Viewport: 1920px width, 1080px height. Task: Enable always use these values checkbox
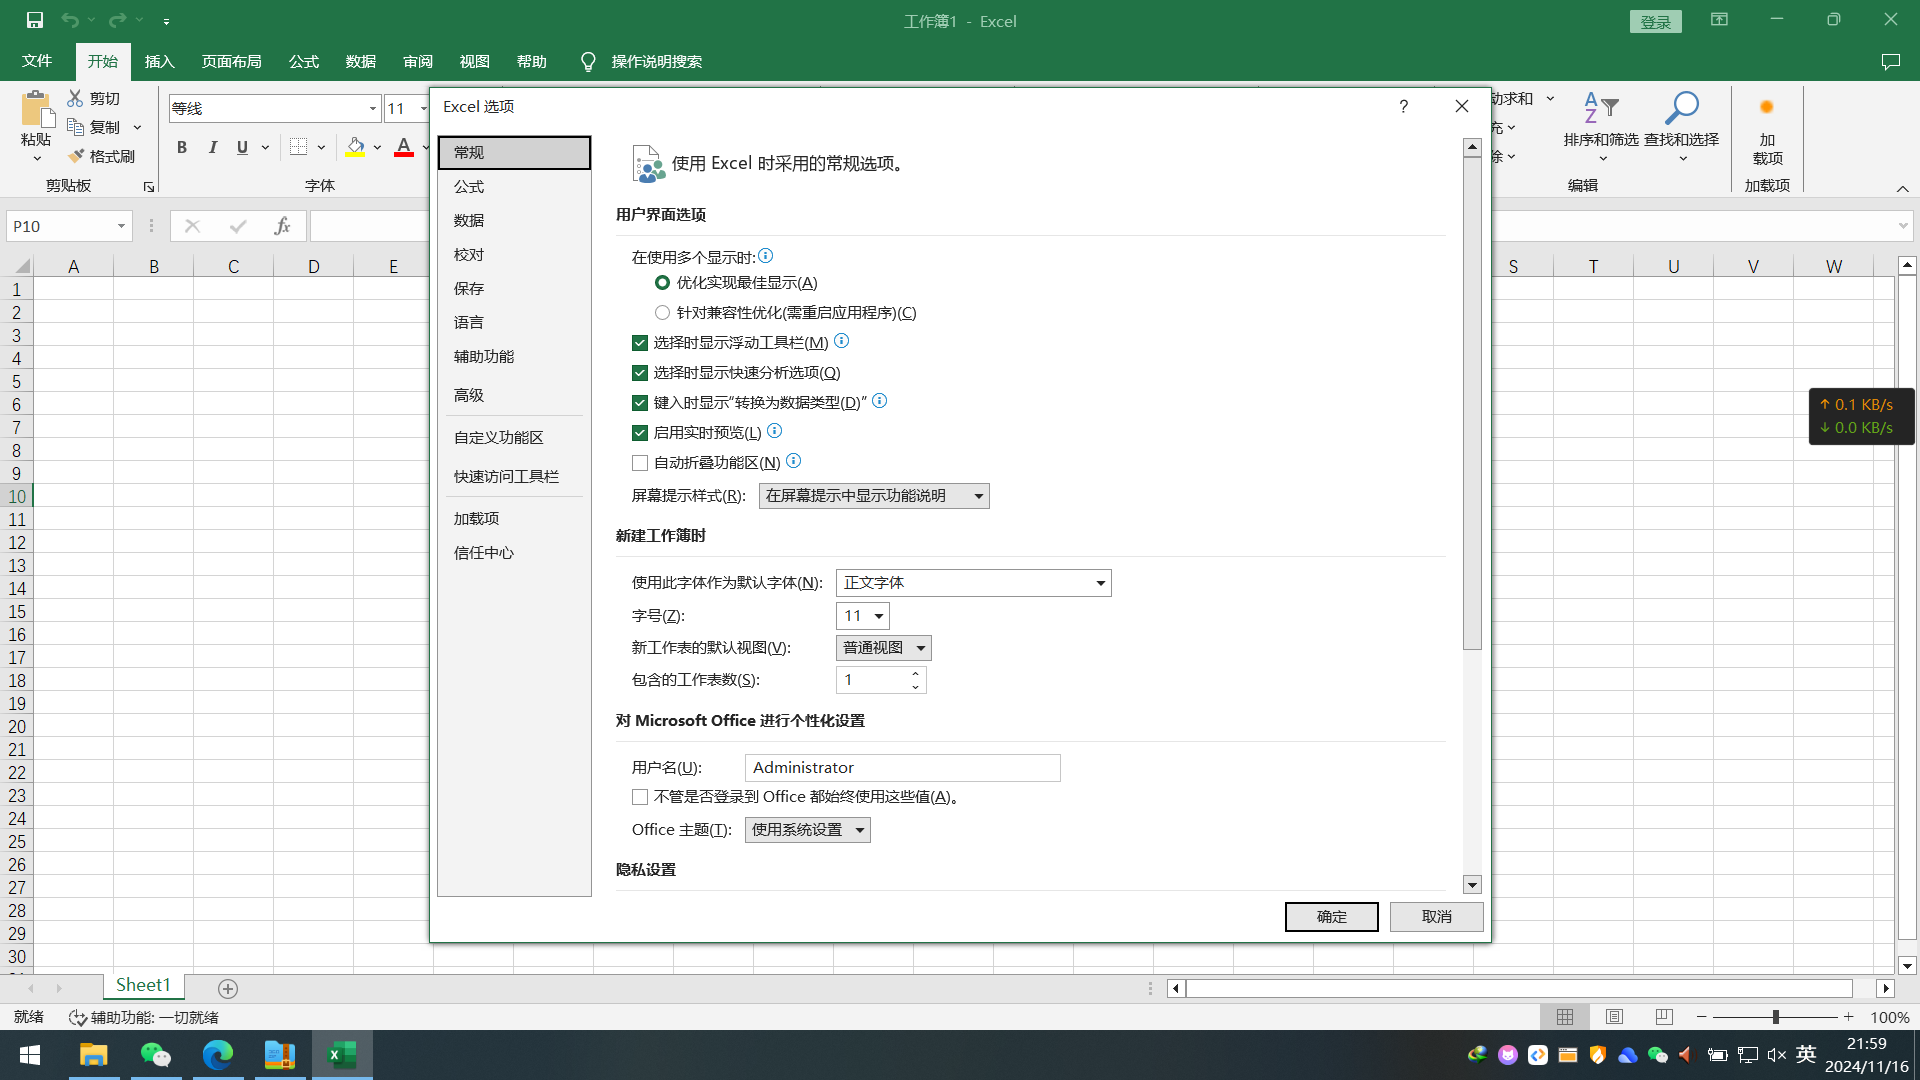point(640,797)
